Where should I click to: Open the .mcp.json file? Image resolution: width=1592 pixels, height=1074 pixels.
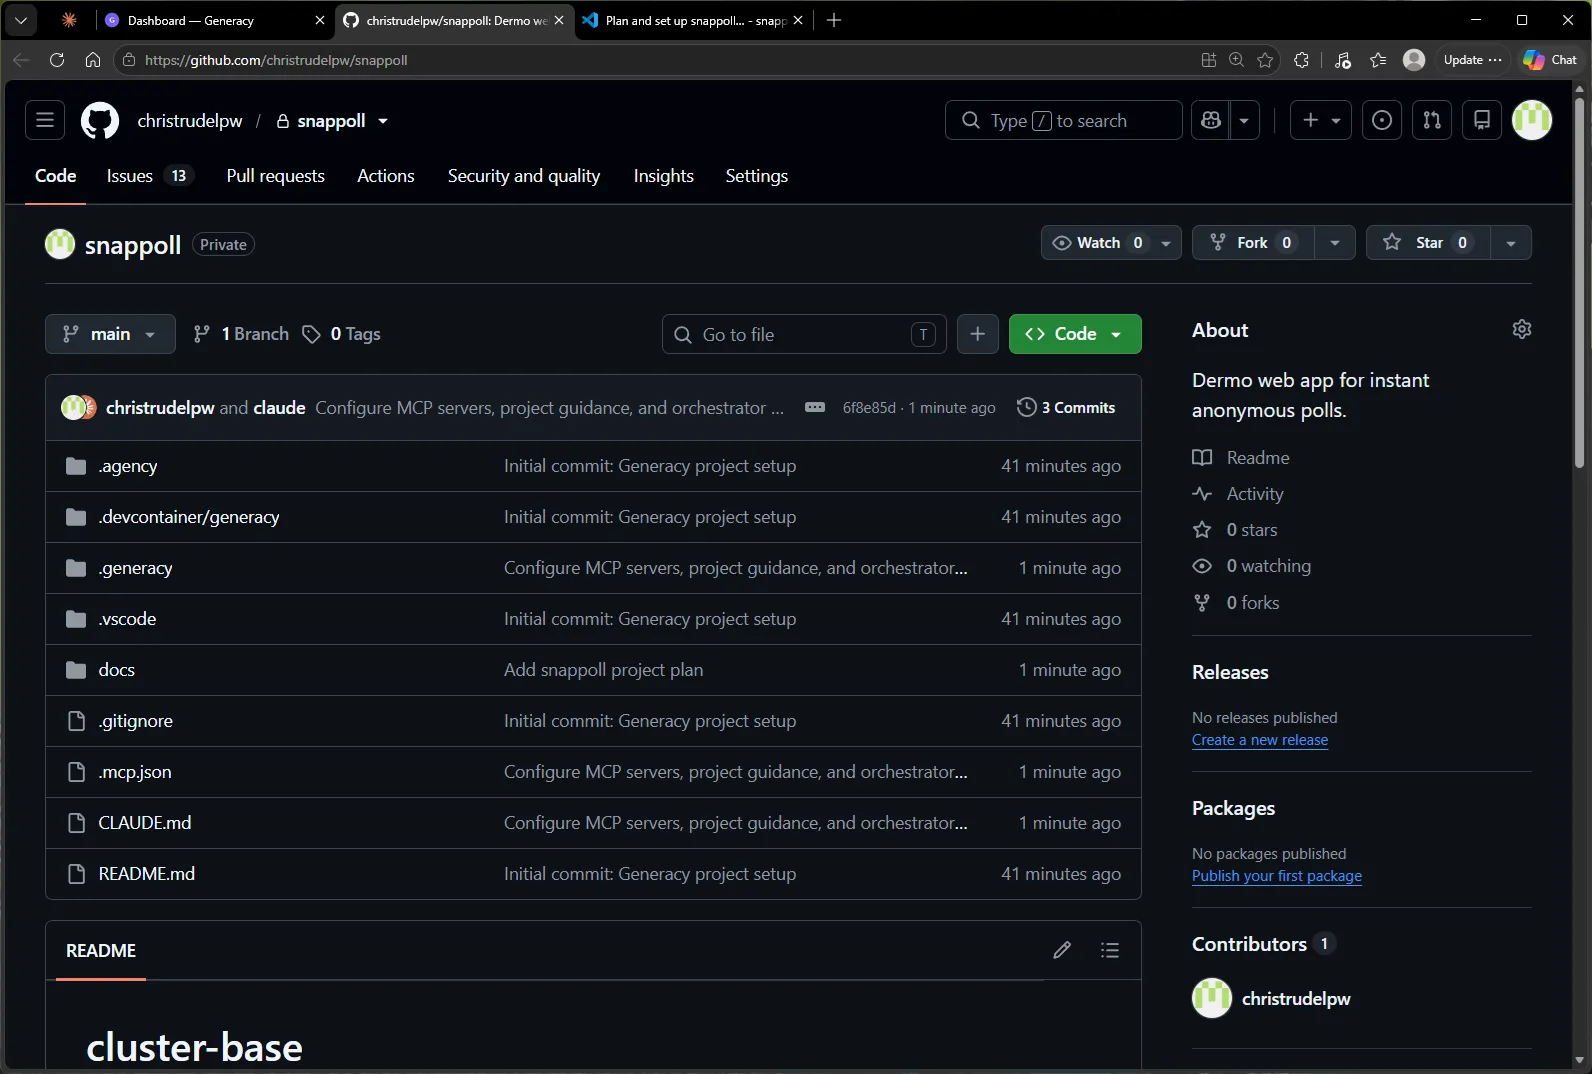coord(135,772)
